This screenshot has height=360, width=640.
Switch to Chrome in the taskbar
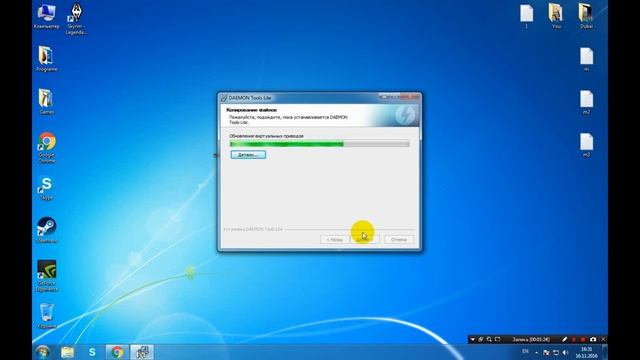click(117, 352)
